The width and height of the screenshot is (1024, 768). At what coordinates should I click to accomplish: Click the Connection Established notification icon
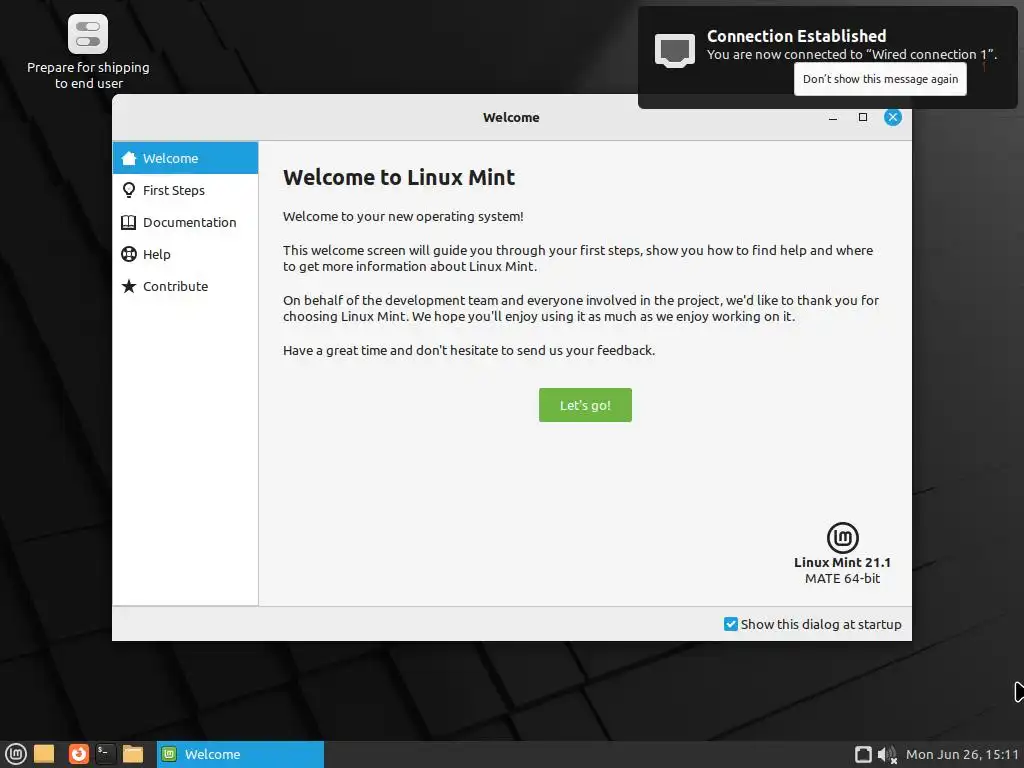[x=675, y=50]
